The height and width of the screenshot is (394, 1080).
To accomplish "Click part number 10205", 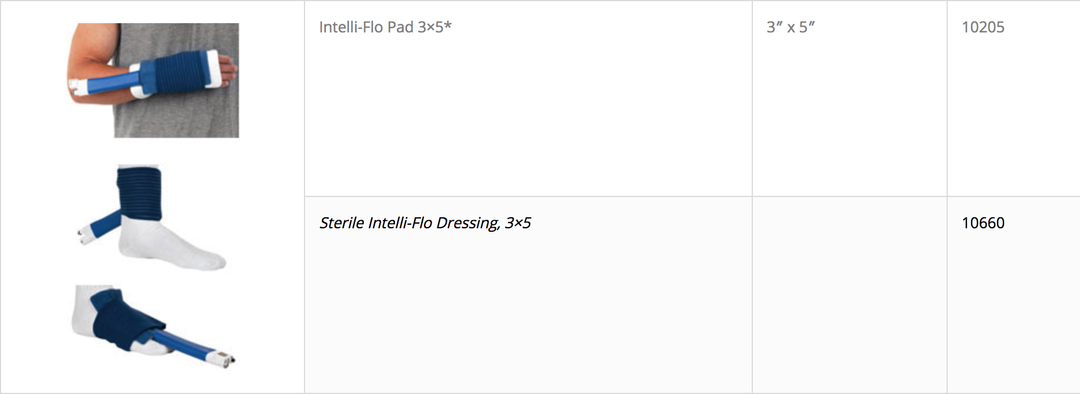I will (x=983, y=30).
